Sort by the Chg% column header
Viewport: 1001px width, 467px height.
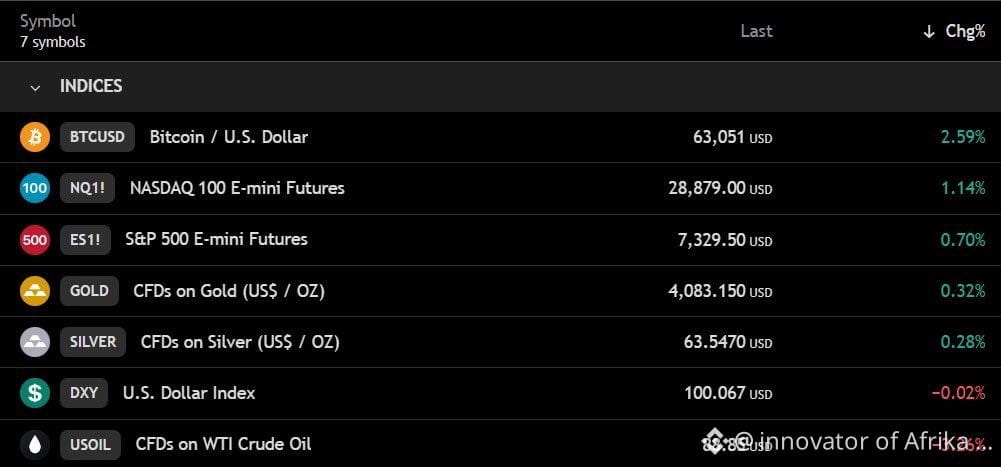coord(965,32)
